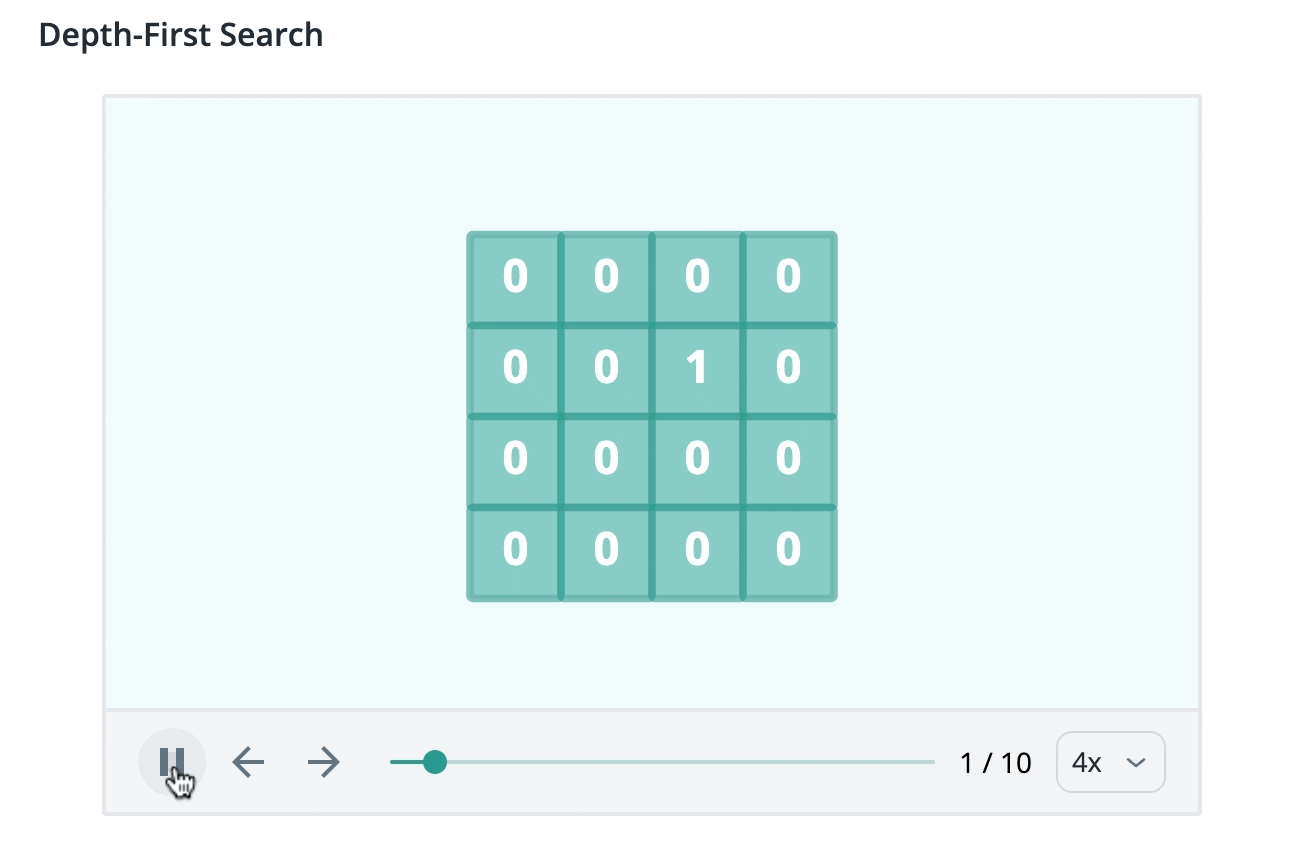Pause the Depth-First Search animation

coord(172,762)
